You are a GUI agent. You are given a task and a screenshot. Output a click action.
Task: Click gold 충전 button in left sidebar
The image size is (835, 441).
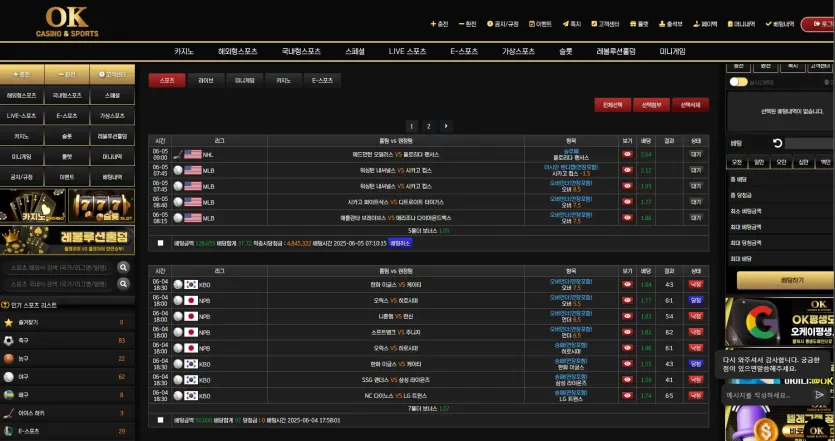pyautogui.click(x=22, y=75)
